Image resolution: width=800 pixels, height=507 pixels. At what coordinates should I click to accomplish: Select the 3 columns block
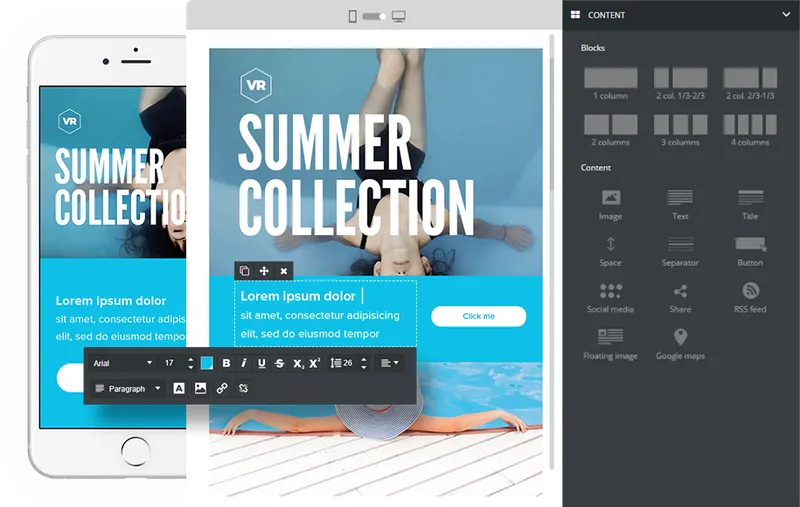point(680,130)
